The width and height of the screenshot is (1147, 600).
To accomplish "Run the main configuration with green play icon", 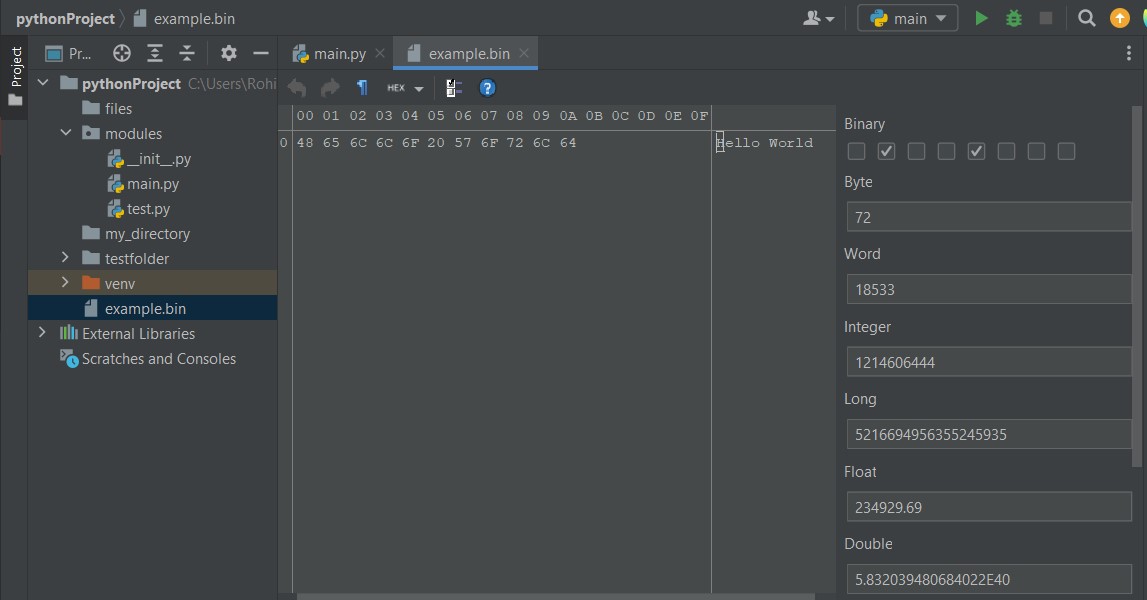I will [x=981, y=17].
